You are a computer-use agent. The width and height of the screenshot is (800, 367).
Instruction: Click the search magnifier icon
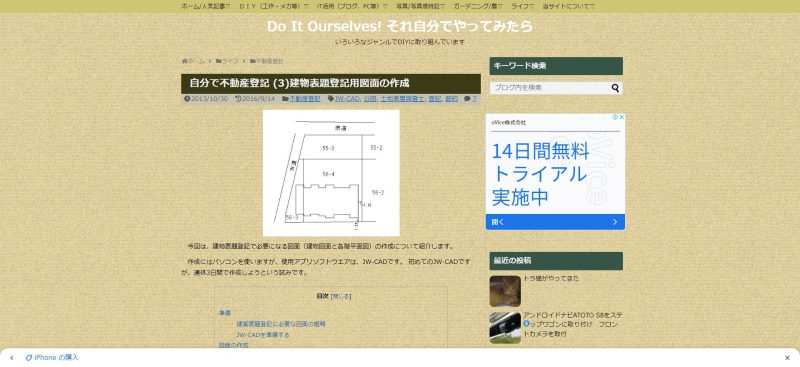(x=615, y=88)
